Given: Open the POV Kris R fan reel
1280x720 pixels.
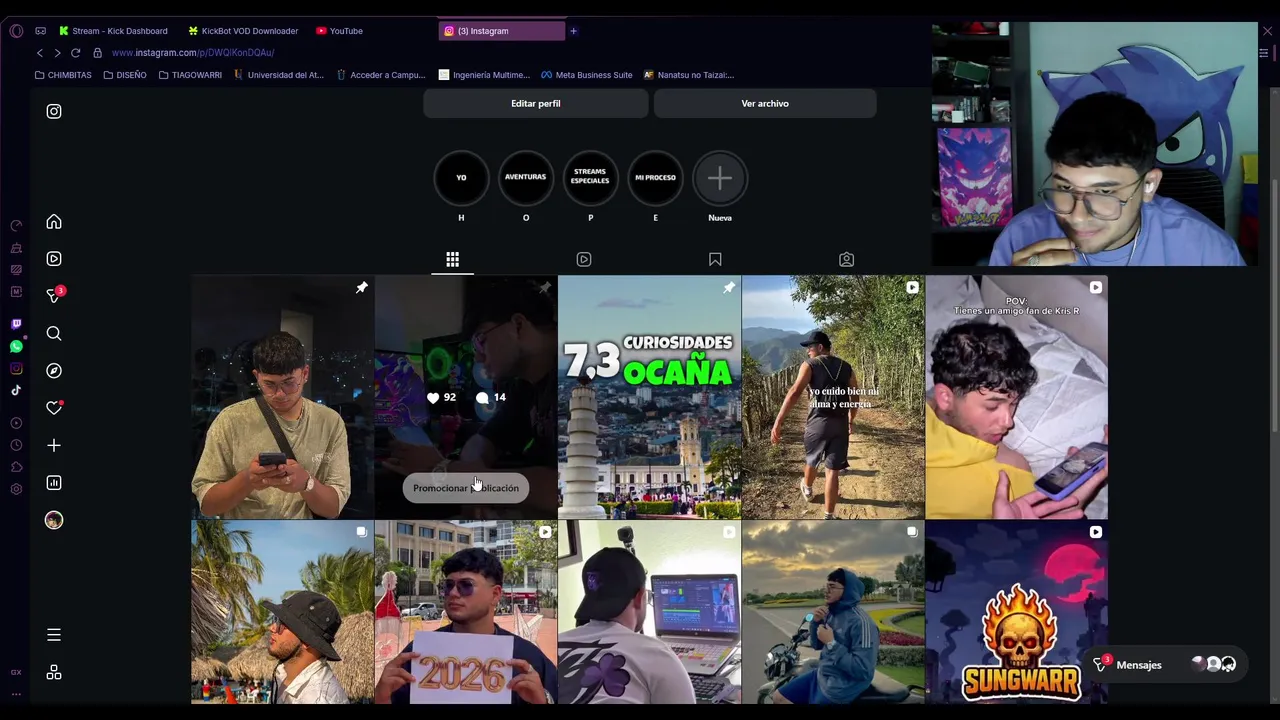Looking at the screenshot, I should pyautogui.click(x=1016, y=397).
